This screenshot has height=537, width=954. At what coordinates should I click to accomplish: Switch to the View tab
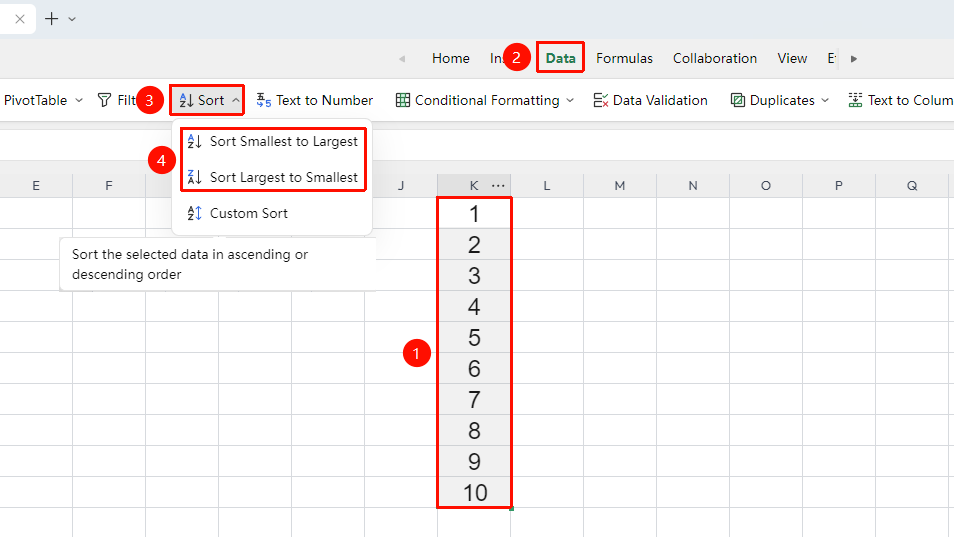(x=792, y=58)
